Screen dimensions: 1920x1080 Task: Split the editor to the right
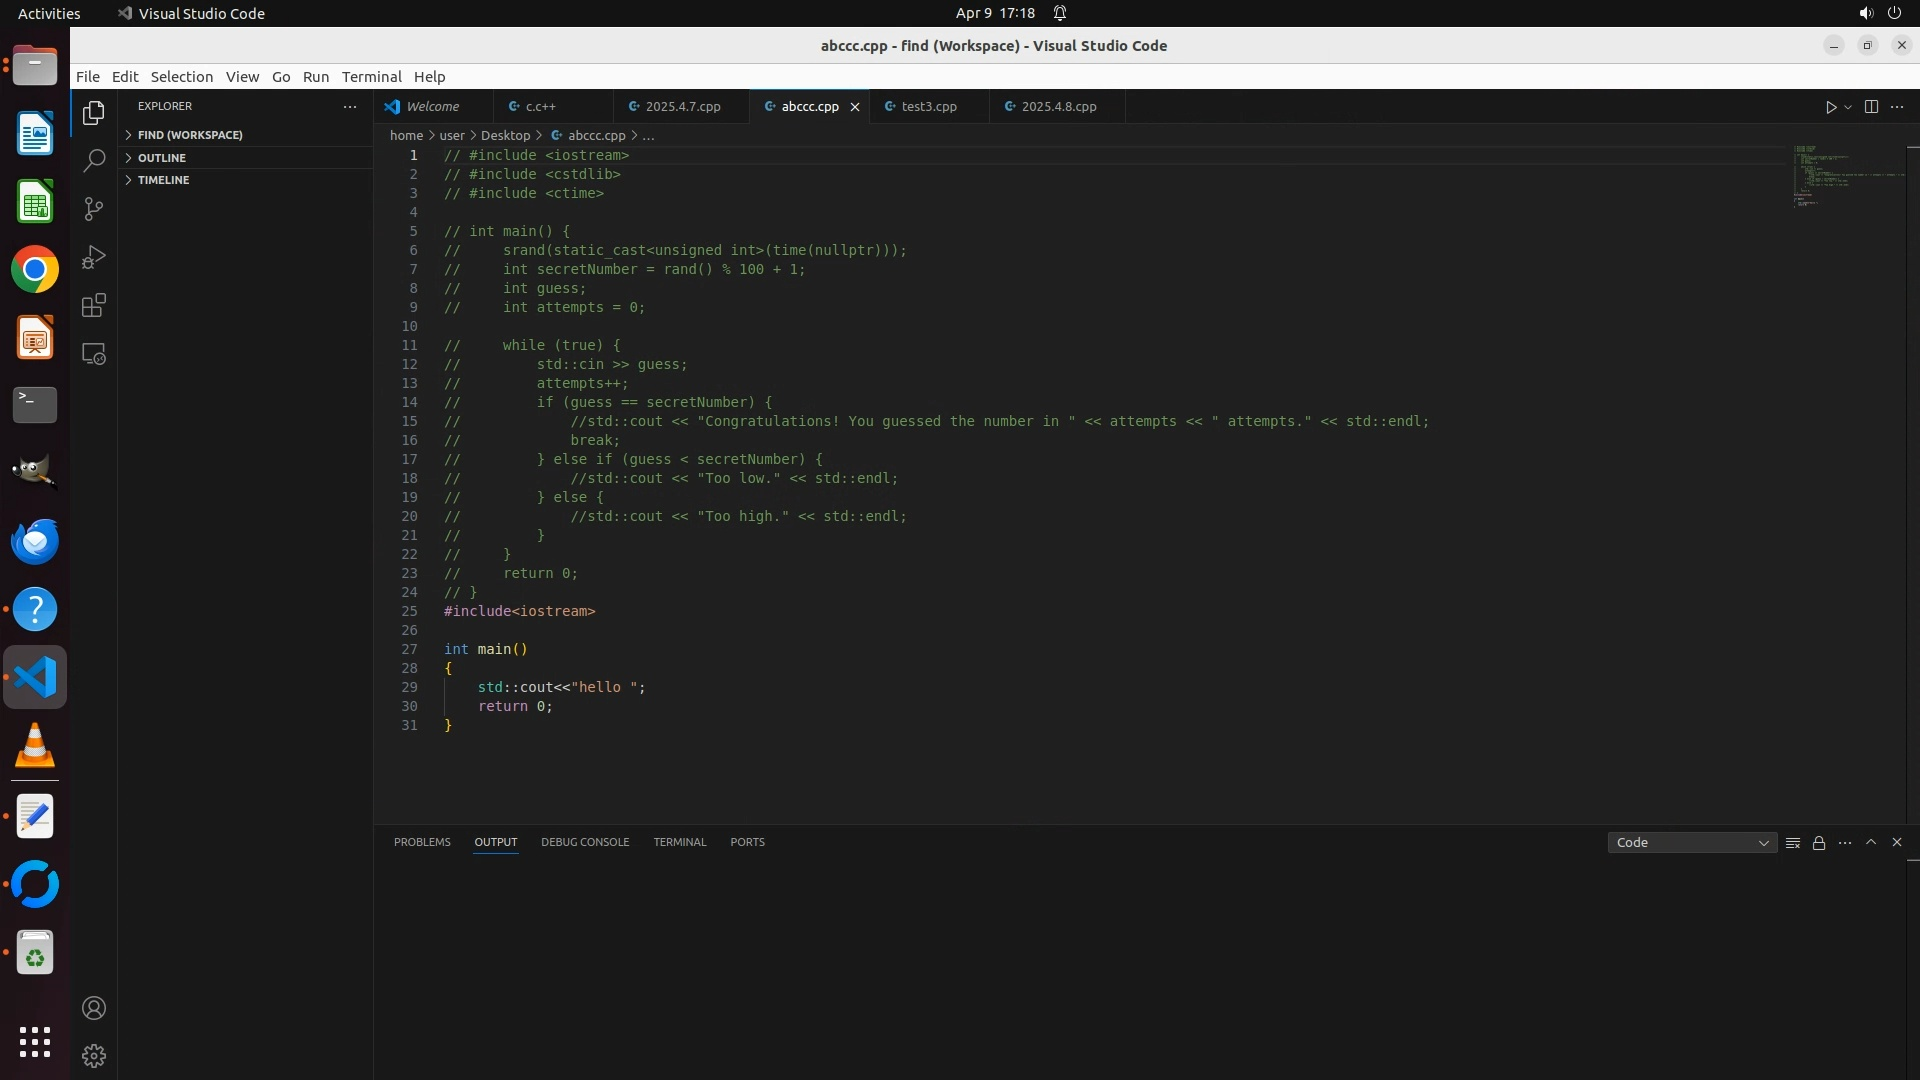pos(1871,107)
